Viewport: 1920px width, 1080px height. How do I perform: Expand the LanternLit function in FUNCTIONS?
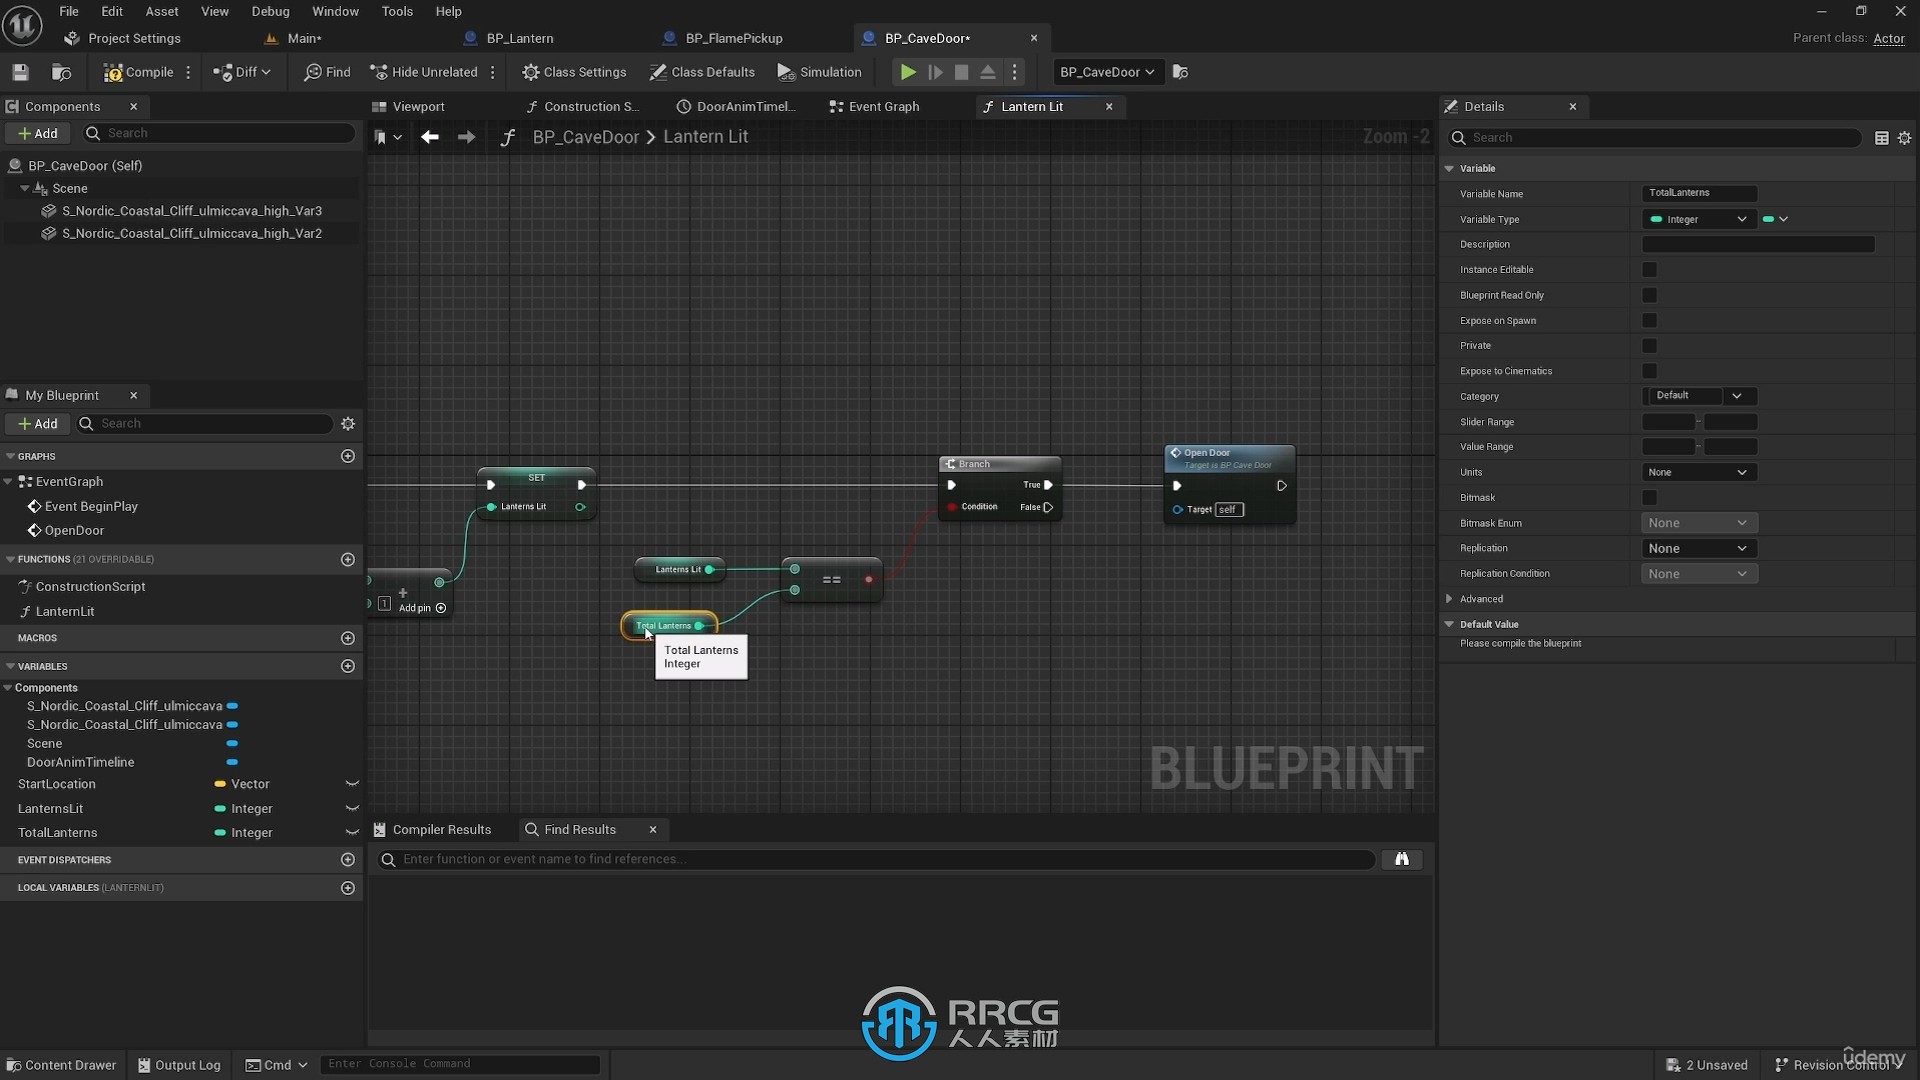point(11,611)
